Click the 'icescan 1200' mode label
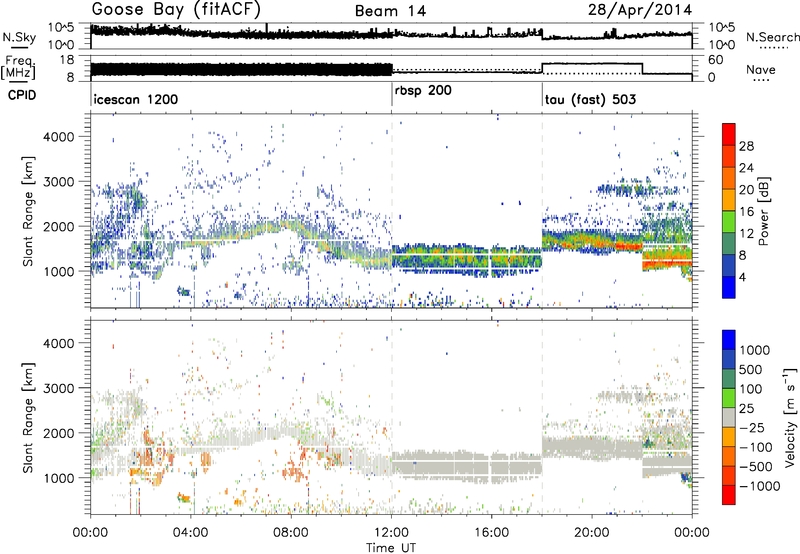Image resolution: width=800 pixels, height=554 pixels. (136, 99)
